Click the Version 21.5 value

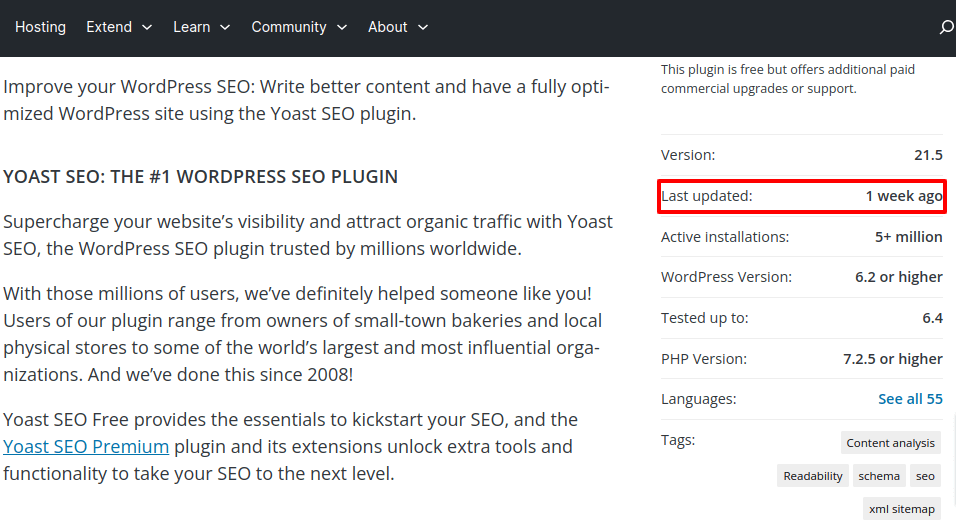[928, 155]
